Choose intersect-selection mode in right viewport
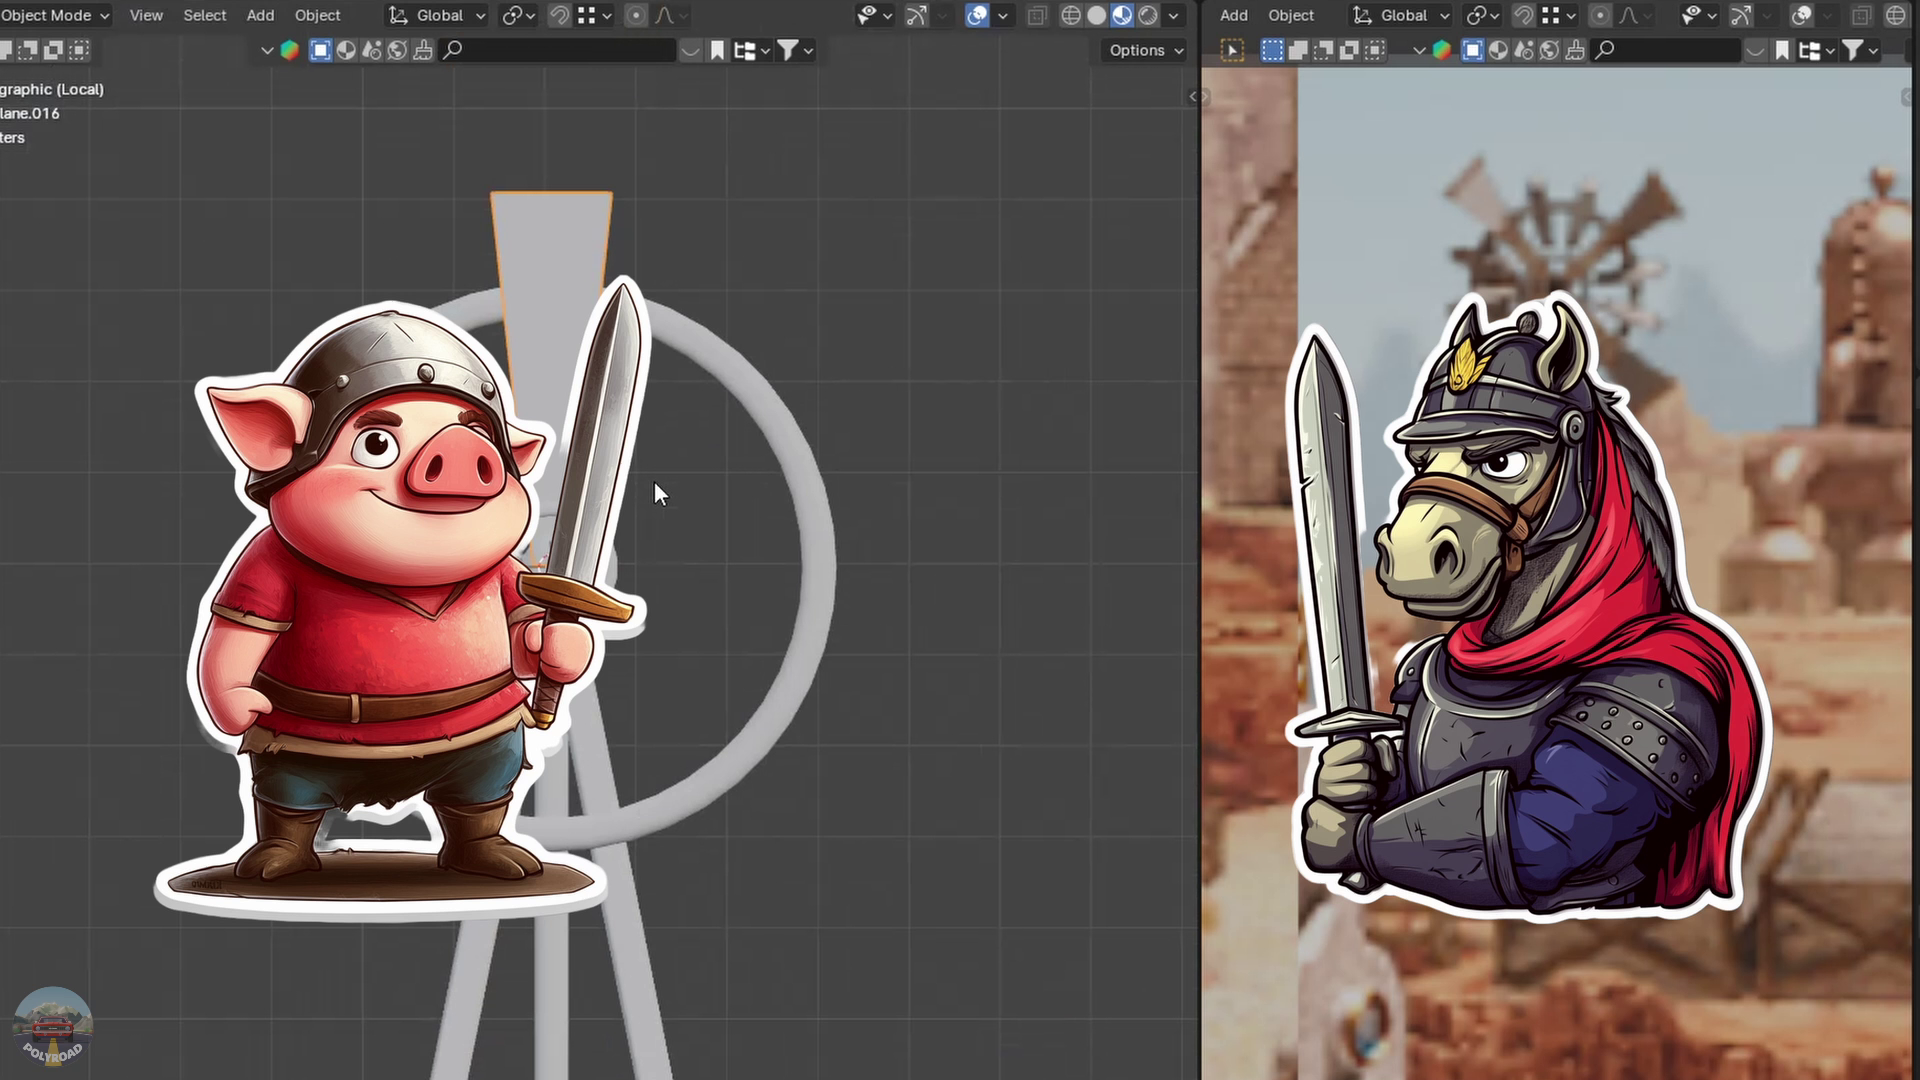Image resolution: width=1920 pixels, height=1080 pixels. point(1376,50)
